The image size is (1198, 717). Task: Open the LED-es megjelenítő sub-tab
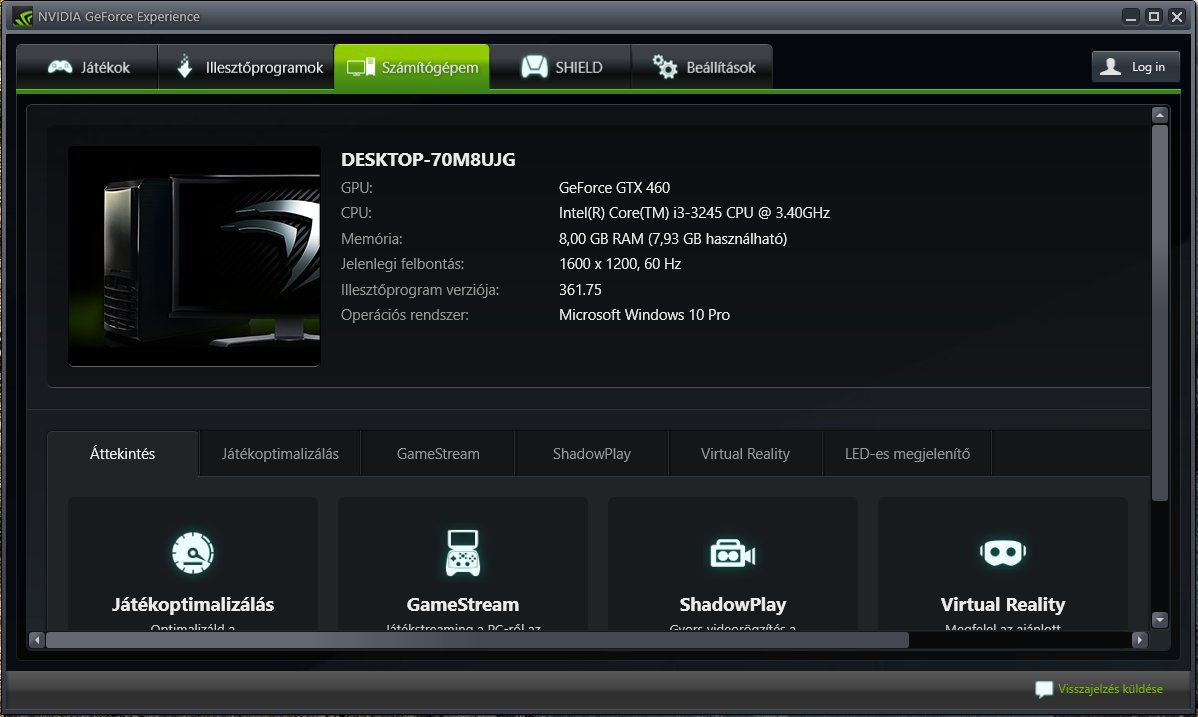point(907,453)
